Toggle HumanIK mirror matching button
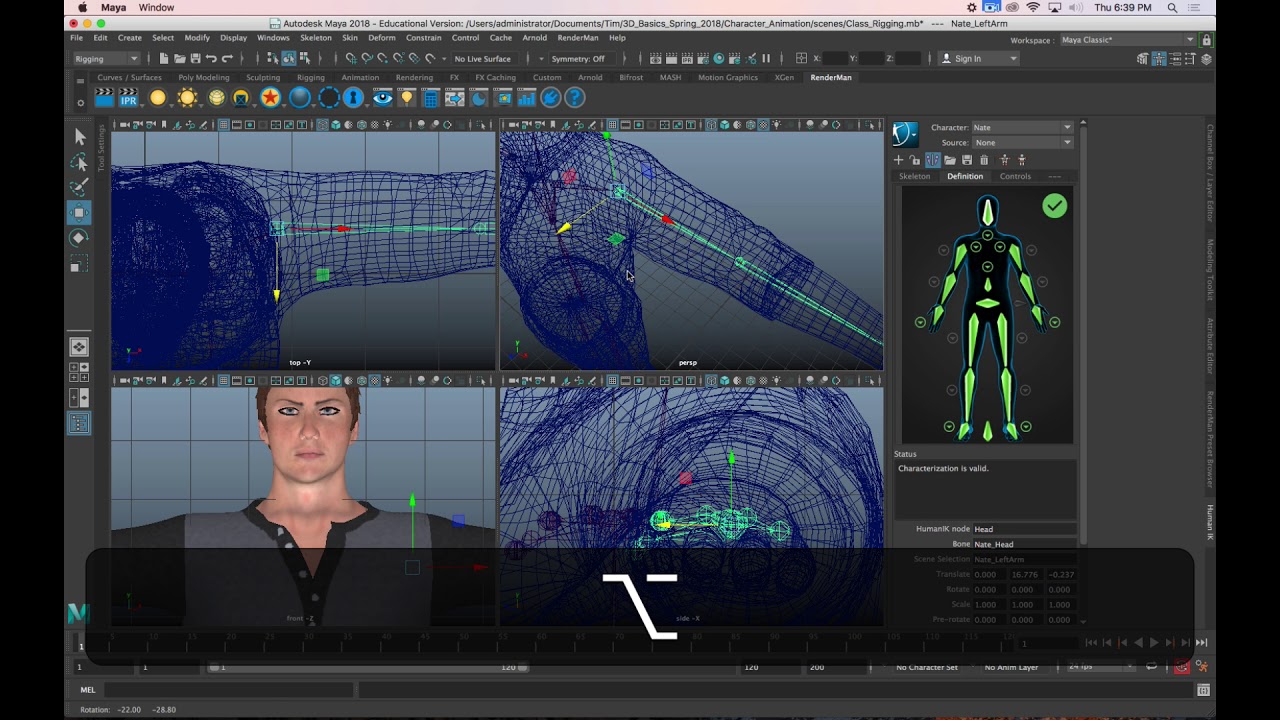The height and width of the screenshot is (720, 1280). 933,160
